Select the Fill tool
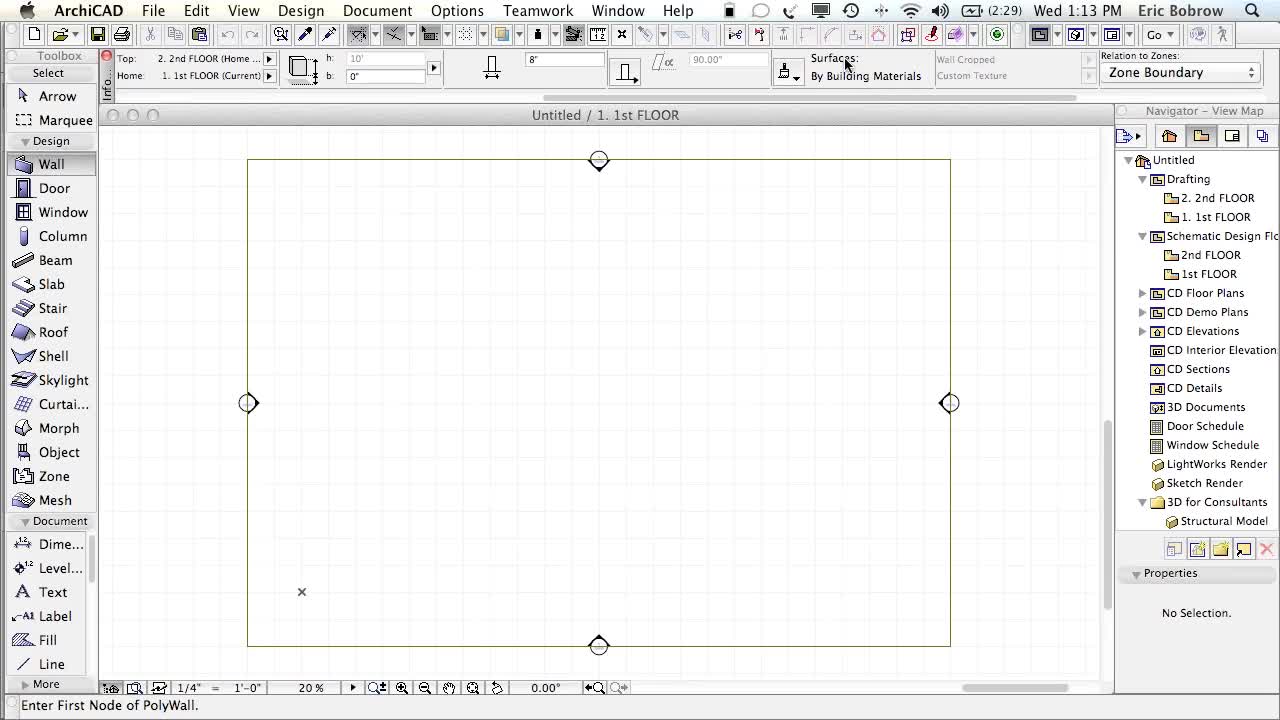 (x=48, y=640)
